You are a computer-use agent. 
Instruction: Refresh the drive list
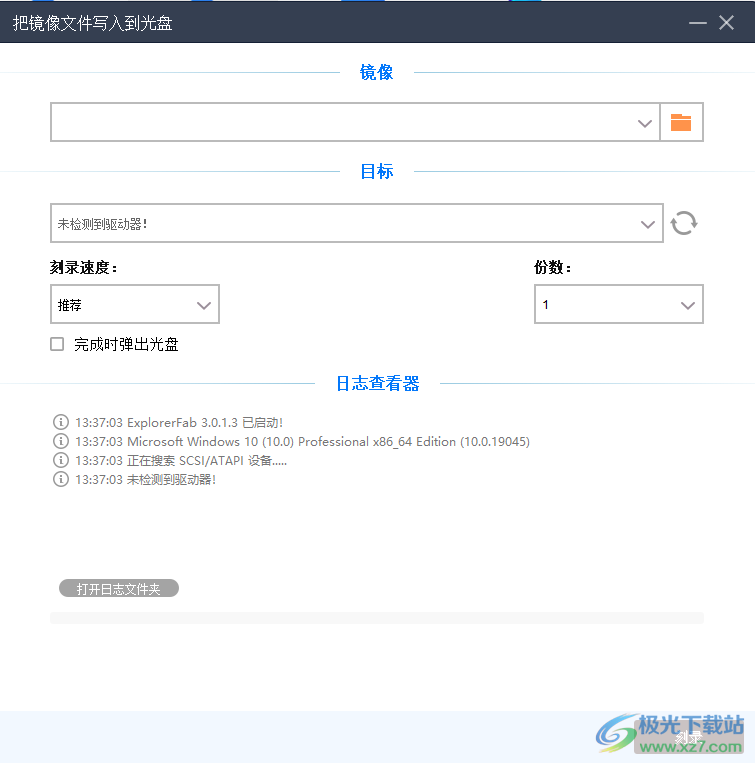tap(684, 223)
